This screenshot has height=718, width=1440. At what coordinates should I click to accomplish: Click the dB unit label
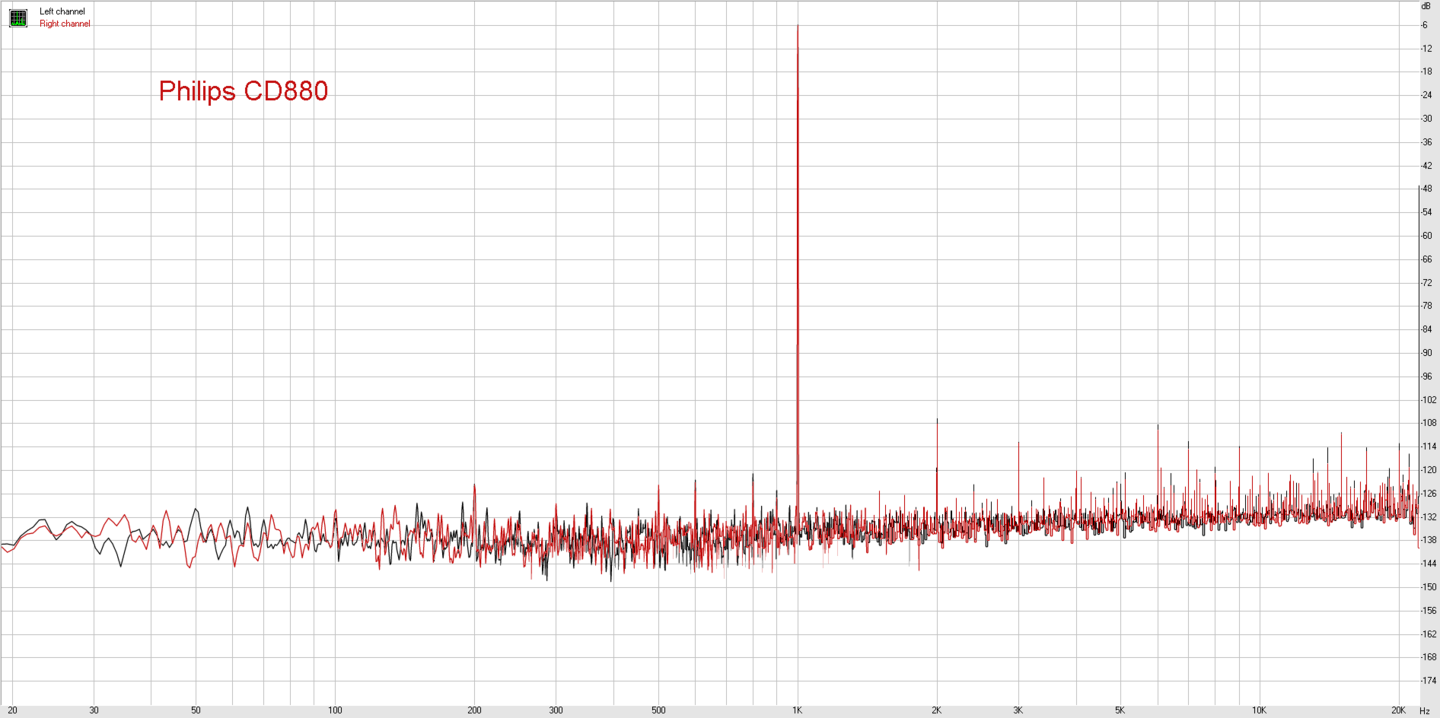point(1426,6)
